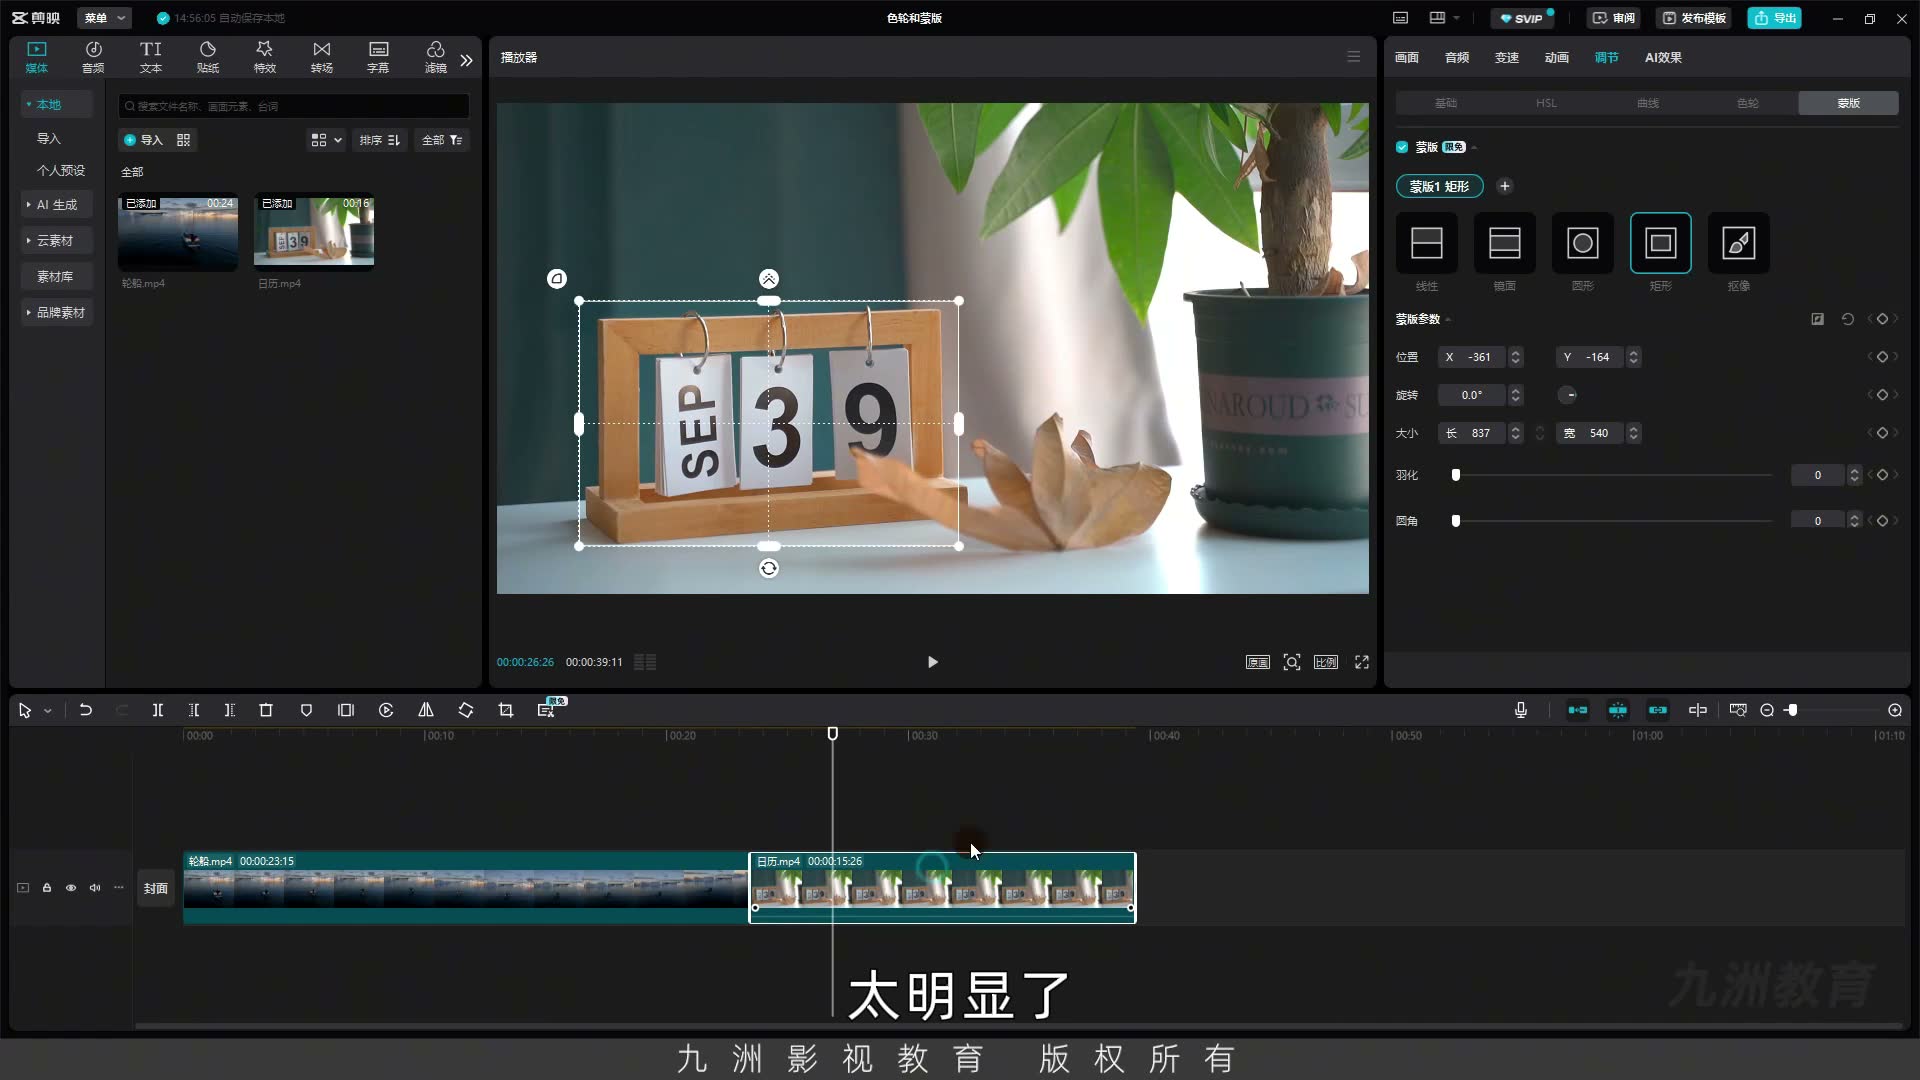Open the 转场 transitions panel

(322, 57)
